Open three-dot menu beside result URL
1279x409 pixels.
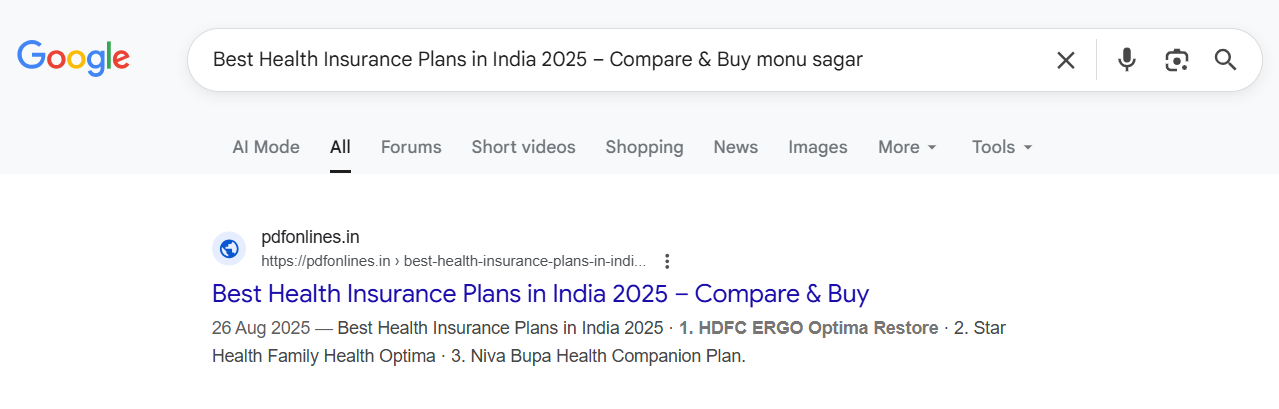click(668, 261)
